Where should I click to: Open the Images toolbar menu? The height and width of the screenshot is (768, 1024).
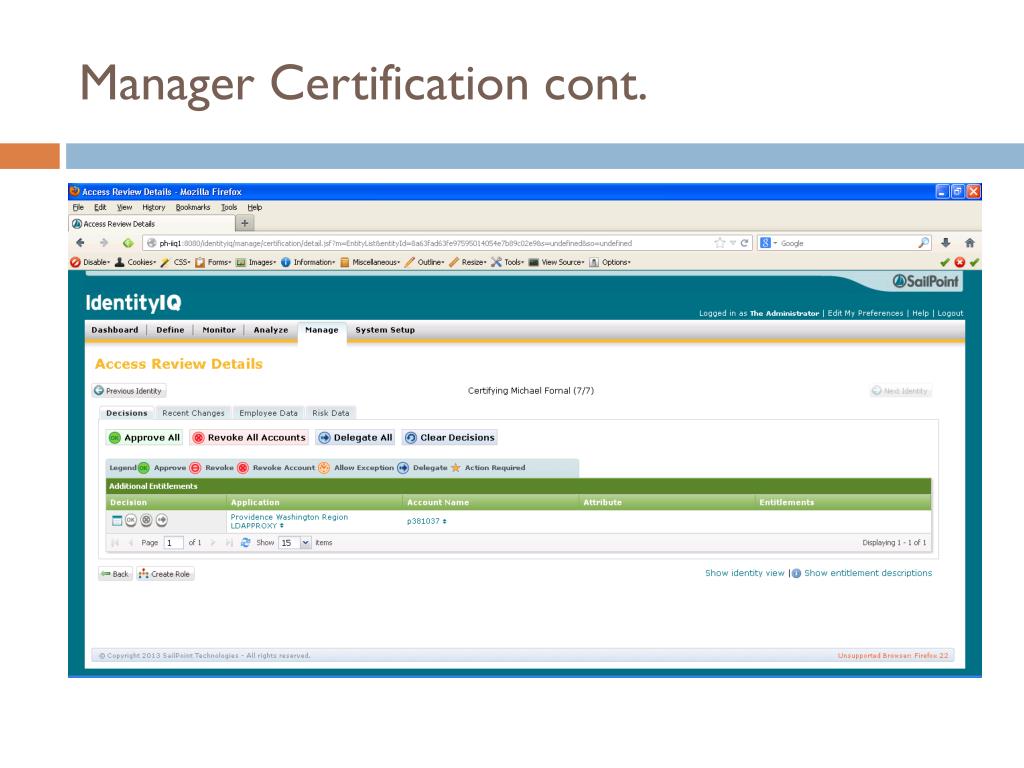(x=256, y=262)
